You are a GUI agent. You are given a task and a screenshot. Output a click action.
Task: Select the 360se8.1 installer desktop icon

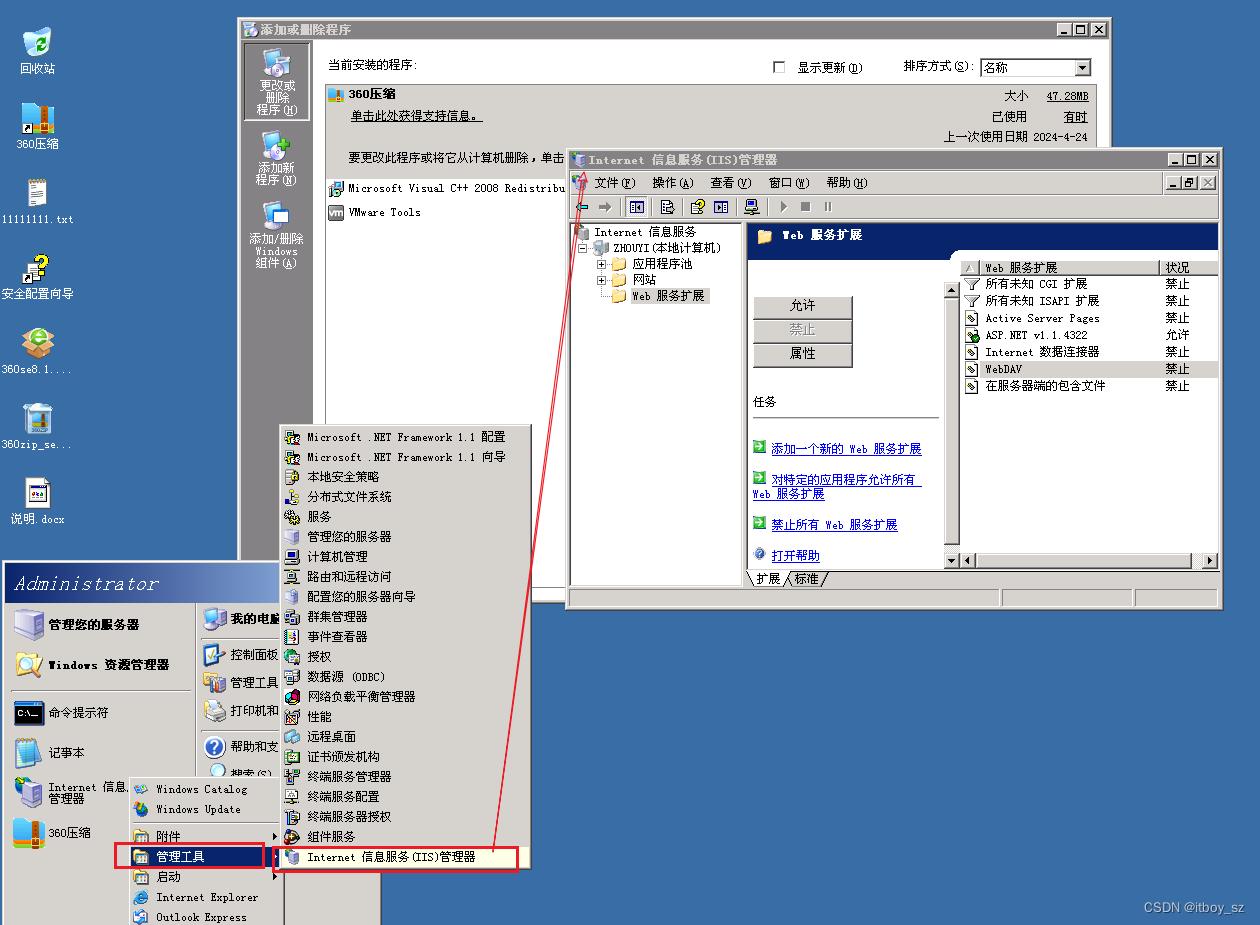pos(38,352)
